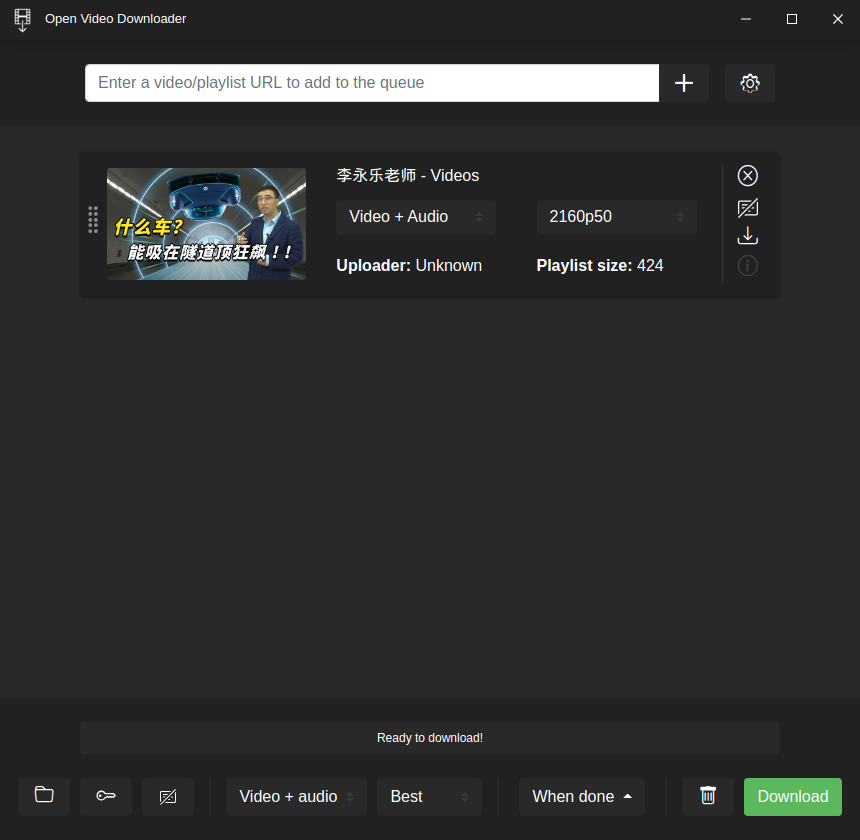Close the Open Video Downloader window

(x=838, y=19)
